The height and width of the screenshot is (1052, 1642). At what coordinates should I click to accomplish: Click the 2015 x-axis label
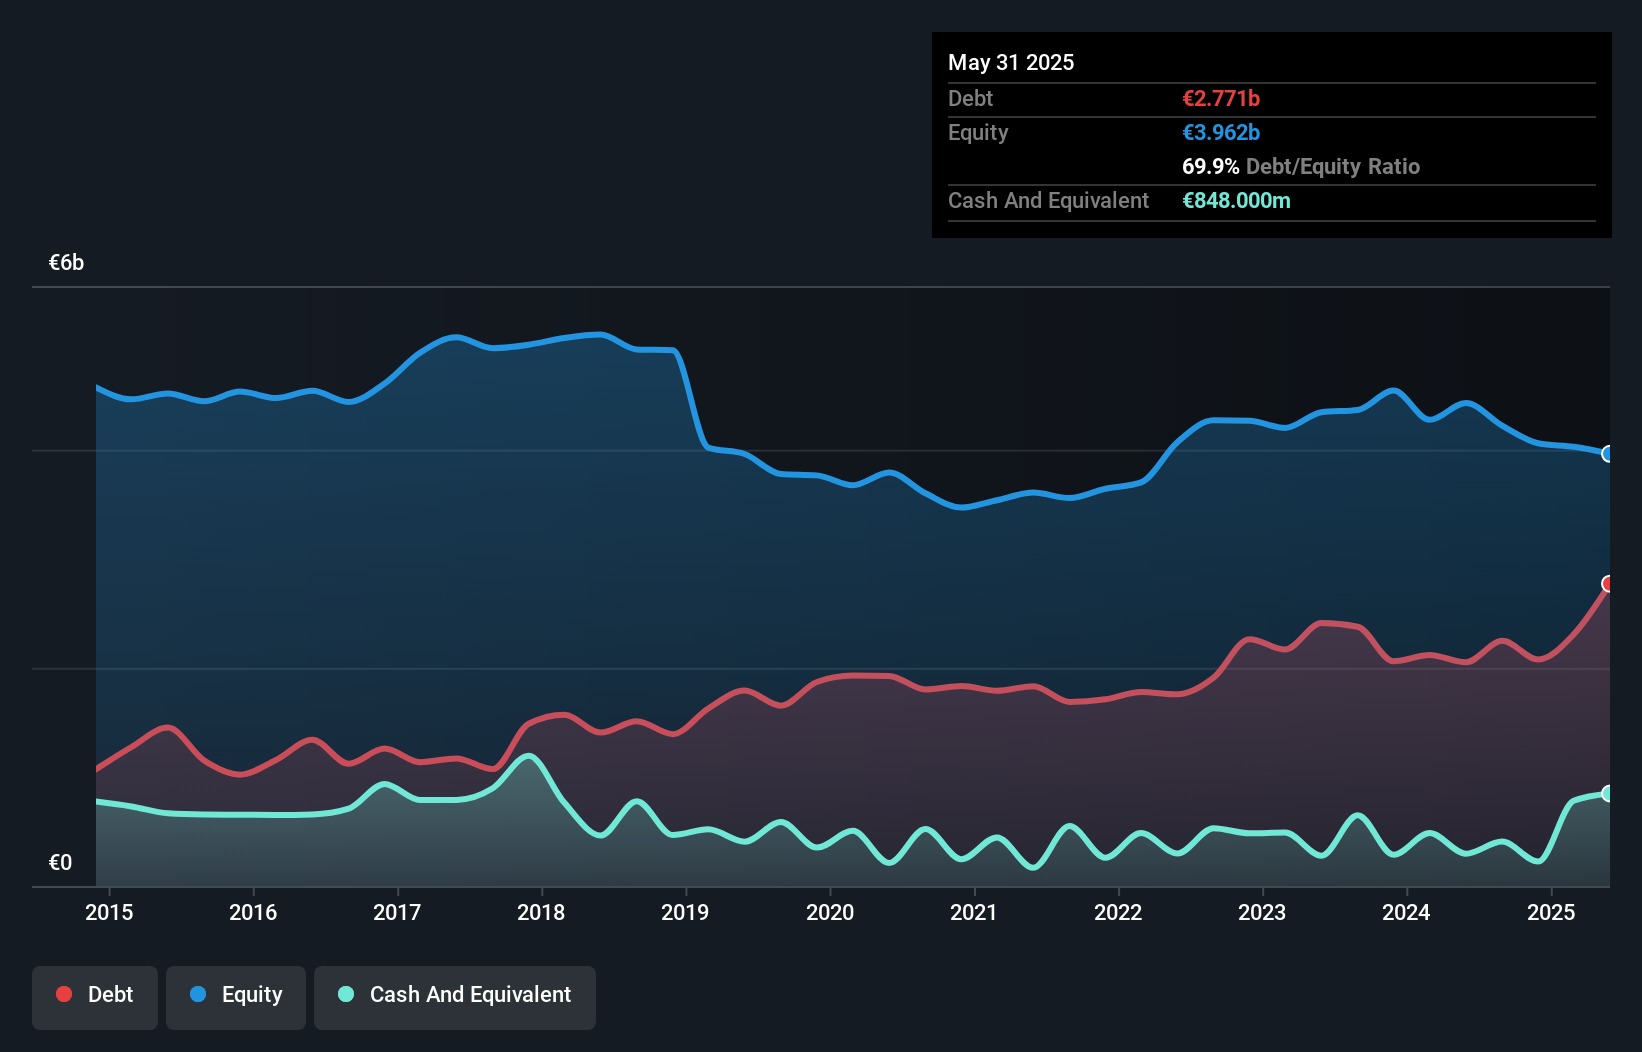click(109, 912)
